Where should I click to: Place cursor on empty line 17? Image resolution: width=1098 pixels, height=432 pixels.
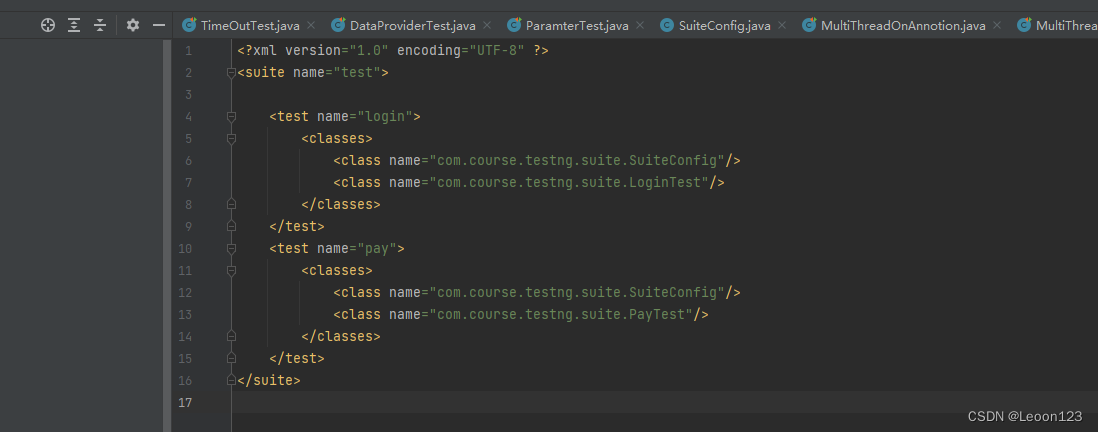point(664,402)
